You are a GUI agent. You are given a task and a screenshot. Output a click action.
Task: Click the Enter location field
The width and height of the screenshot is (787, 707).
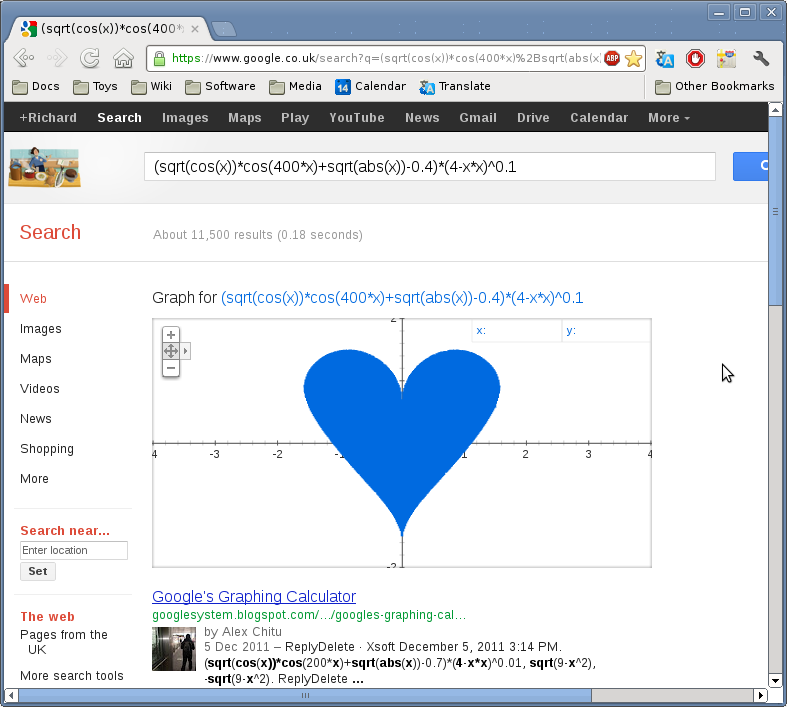pos(74,550)
